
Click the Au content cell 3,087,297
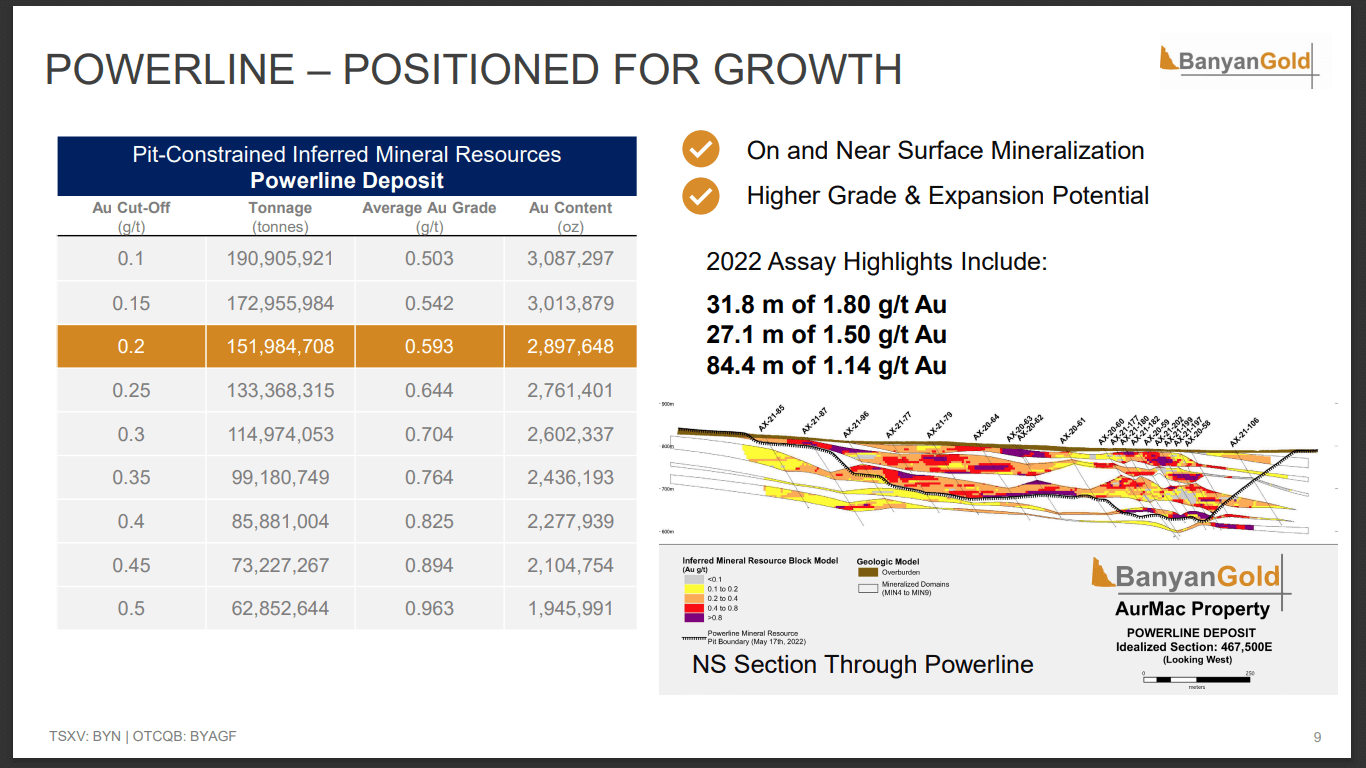click(570, 259)
